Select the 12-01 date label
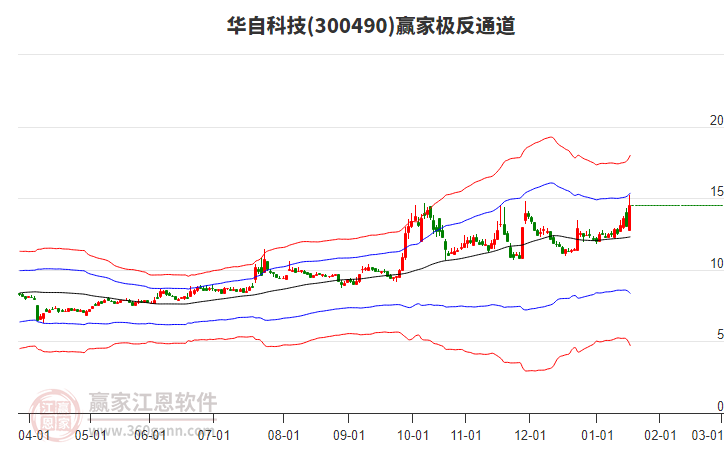Screen dimensions: 726x450 coord(530,435)
